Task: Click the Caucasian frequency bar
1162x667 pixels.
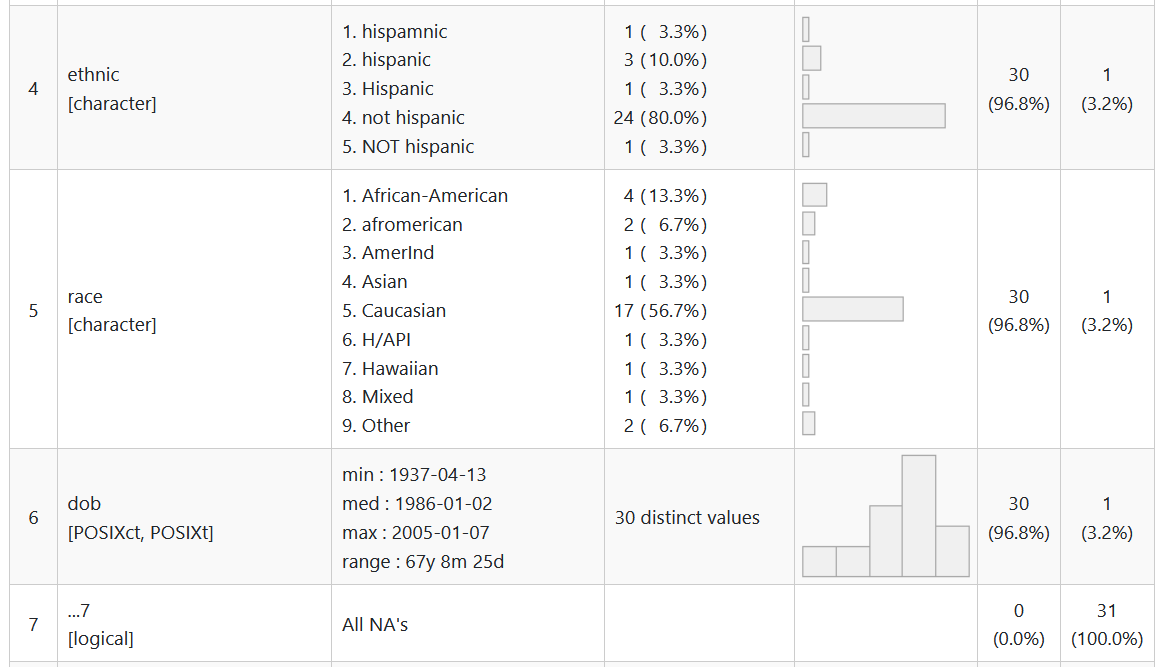Action: (x=852, y=309)
